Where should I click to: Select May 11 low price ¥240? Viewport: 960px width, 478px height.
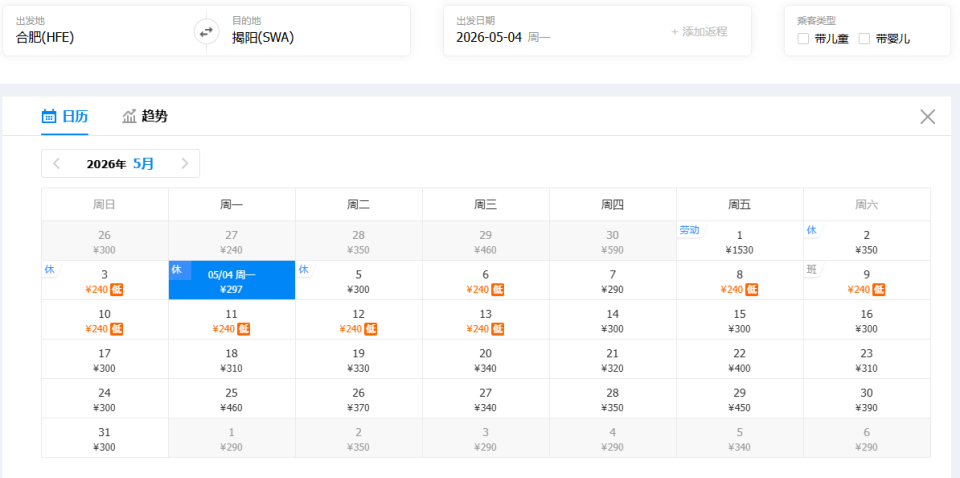231,320
